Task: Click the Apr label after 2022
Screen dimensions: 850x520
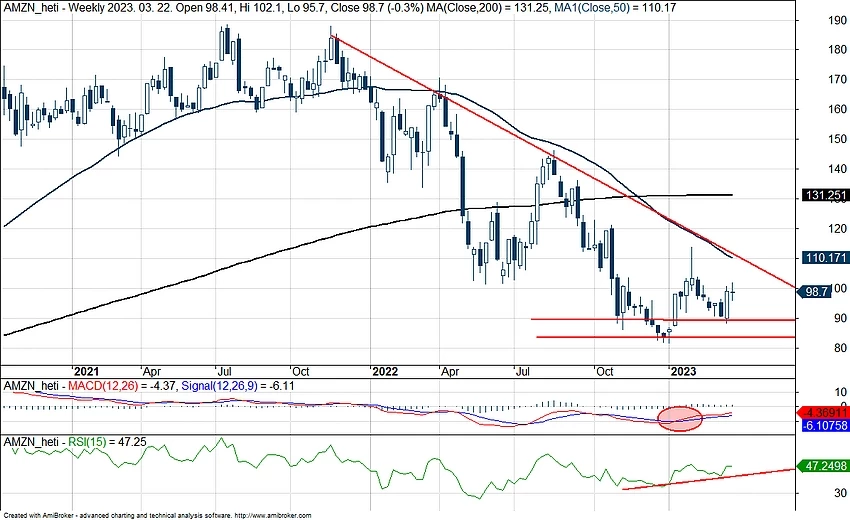Action: tap(450, 372)
